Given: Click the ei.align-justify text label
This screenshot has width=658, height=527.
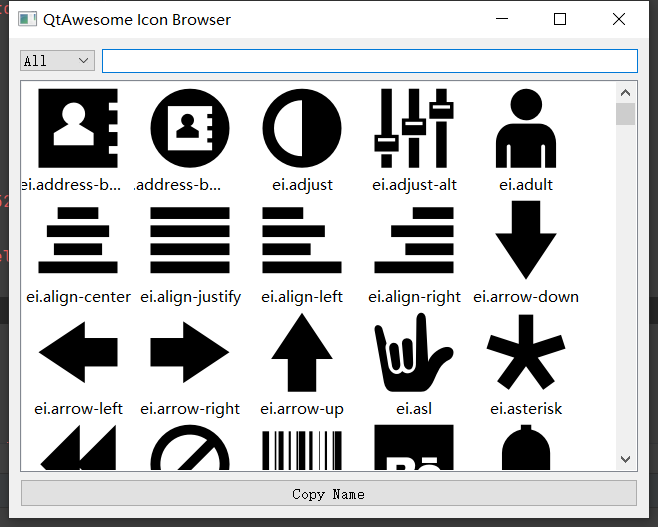Looking at the screenshot, I should [191, 297].
